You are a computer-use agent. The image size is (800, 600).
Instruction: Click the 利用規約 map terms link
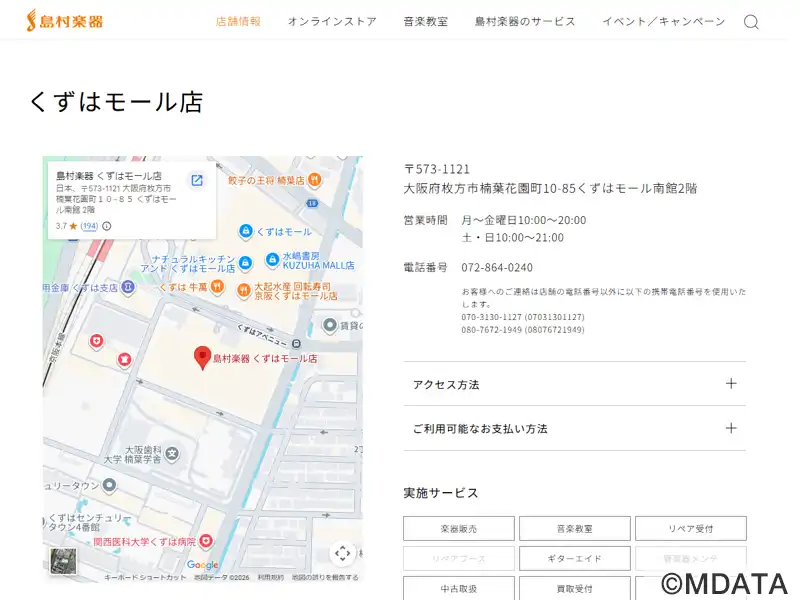pos(270,577)
